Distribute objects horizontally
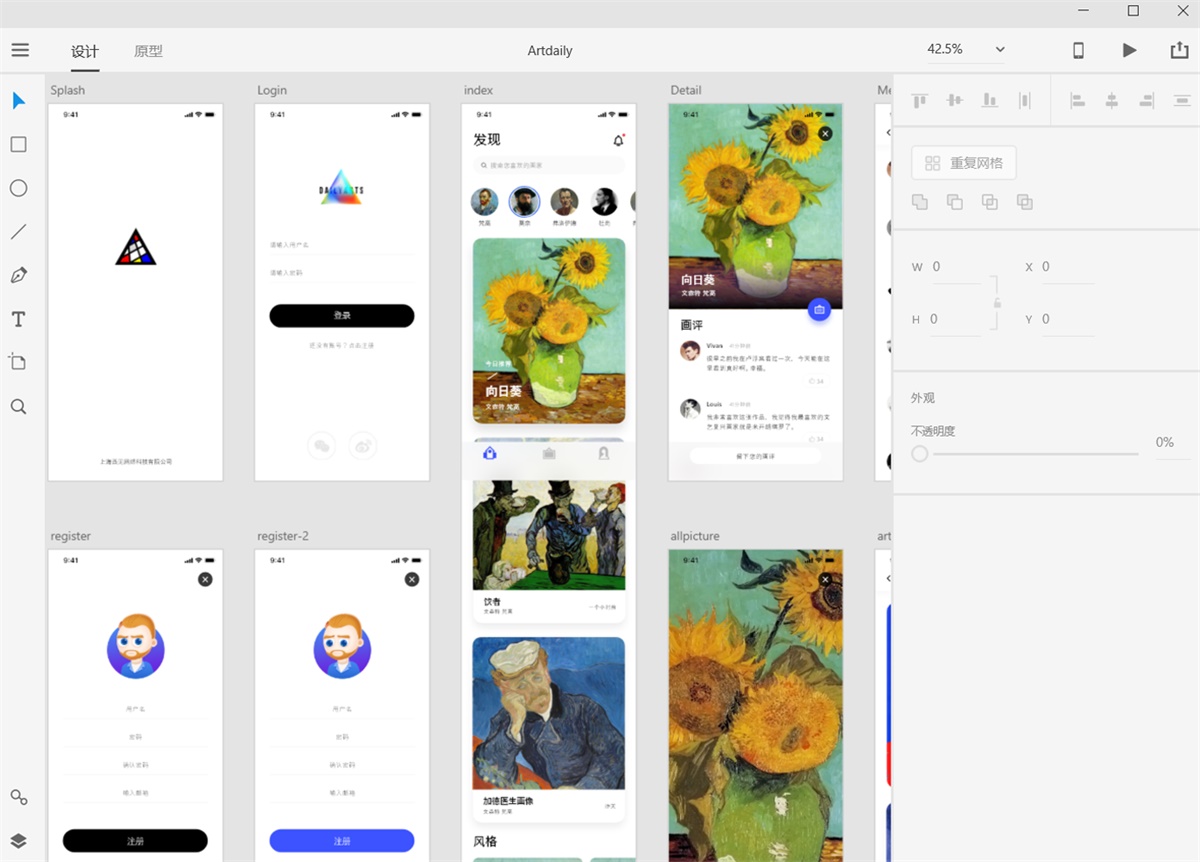 1024,100
